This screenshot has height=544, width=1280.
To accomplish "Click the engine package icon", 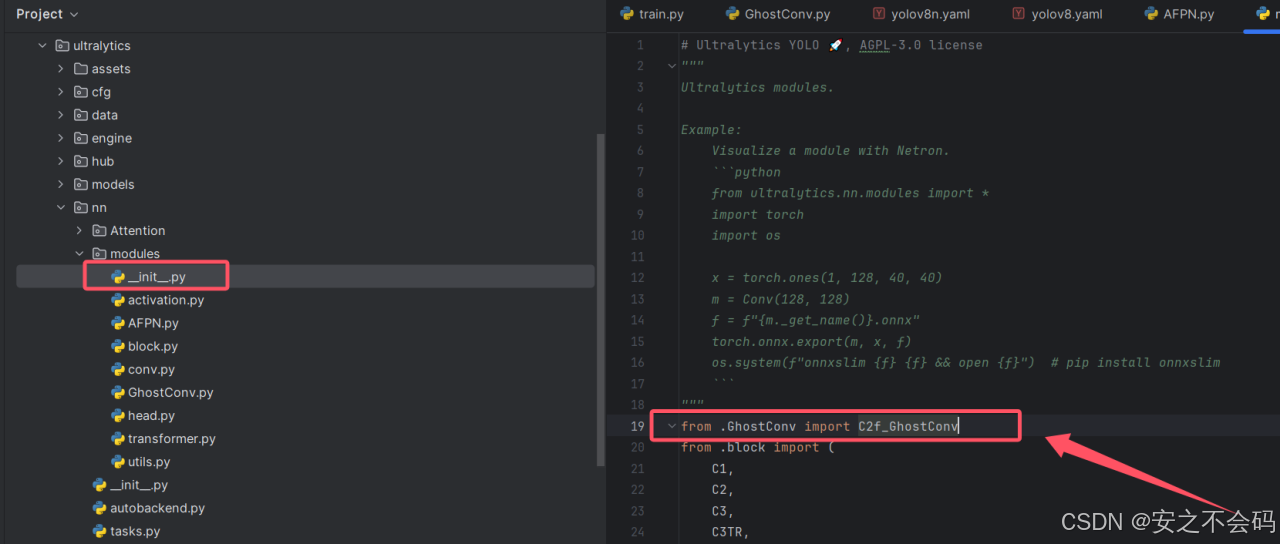I will coord(81,138).
